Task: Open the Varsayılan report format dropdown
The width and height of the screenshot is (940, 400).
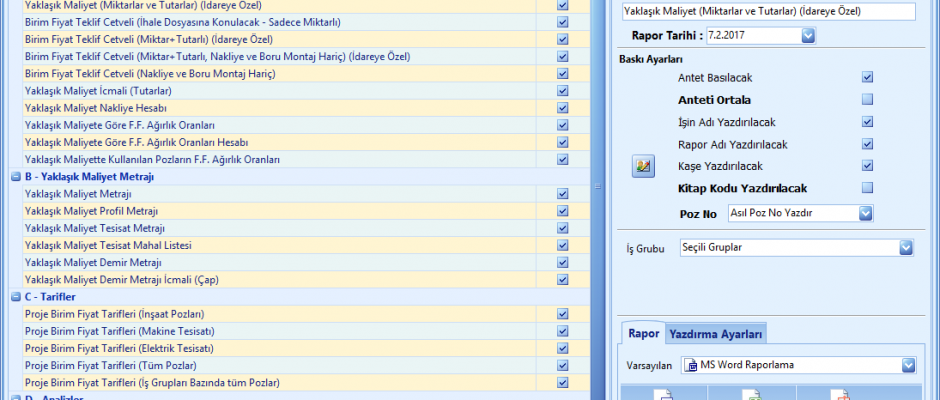Action: pyautogui.click(x=906, y=365)
